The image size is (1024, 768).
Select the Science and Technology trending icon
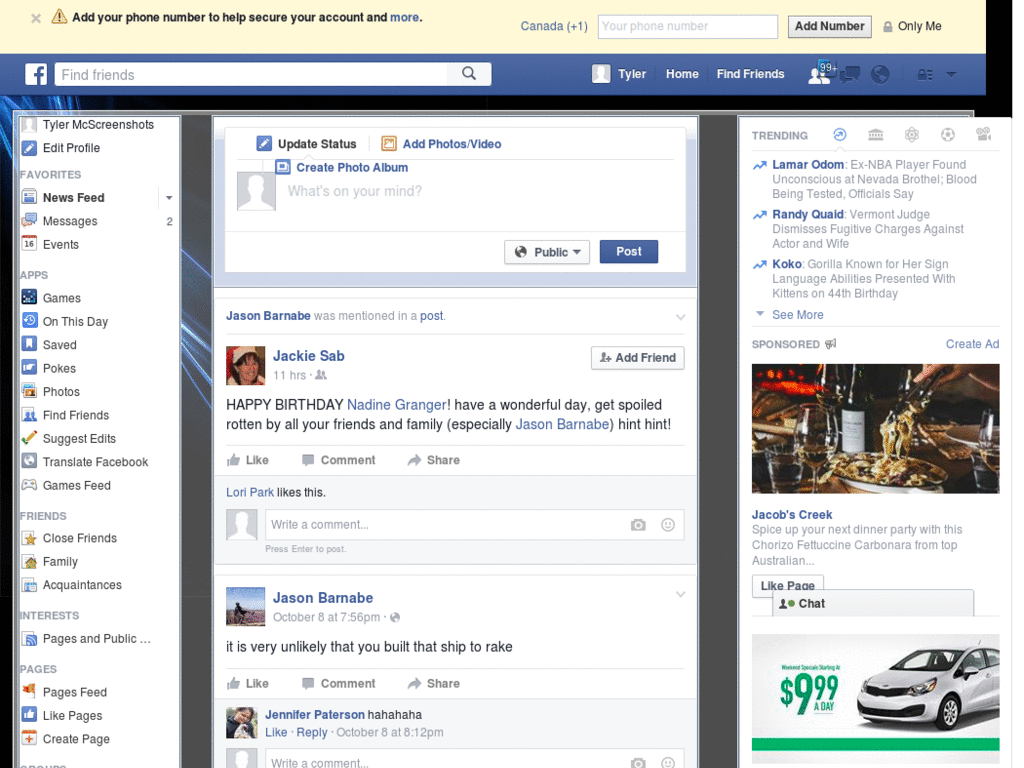(912, 135)
